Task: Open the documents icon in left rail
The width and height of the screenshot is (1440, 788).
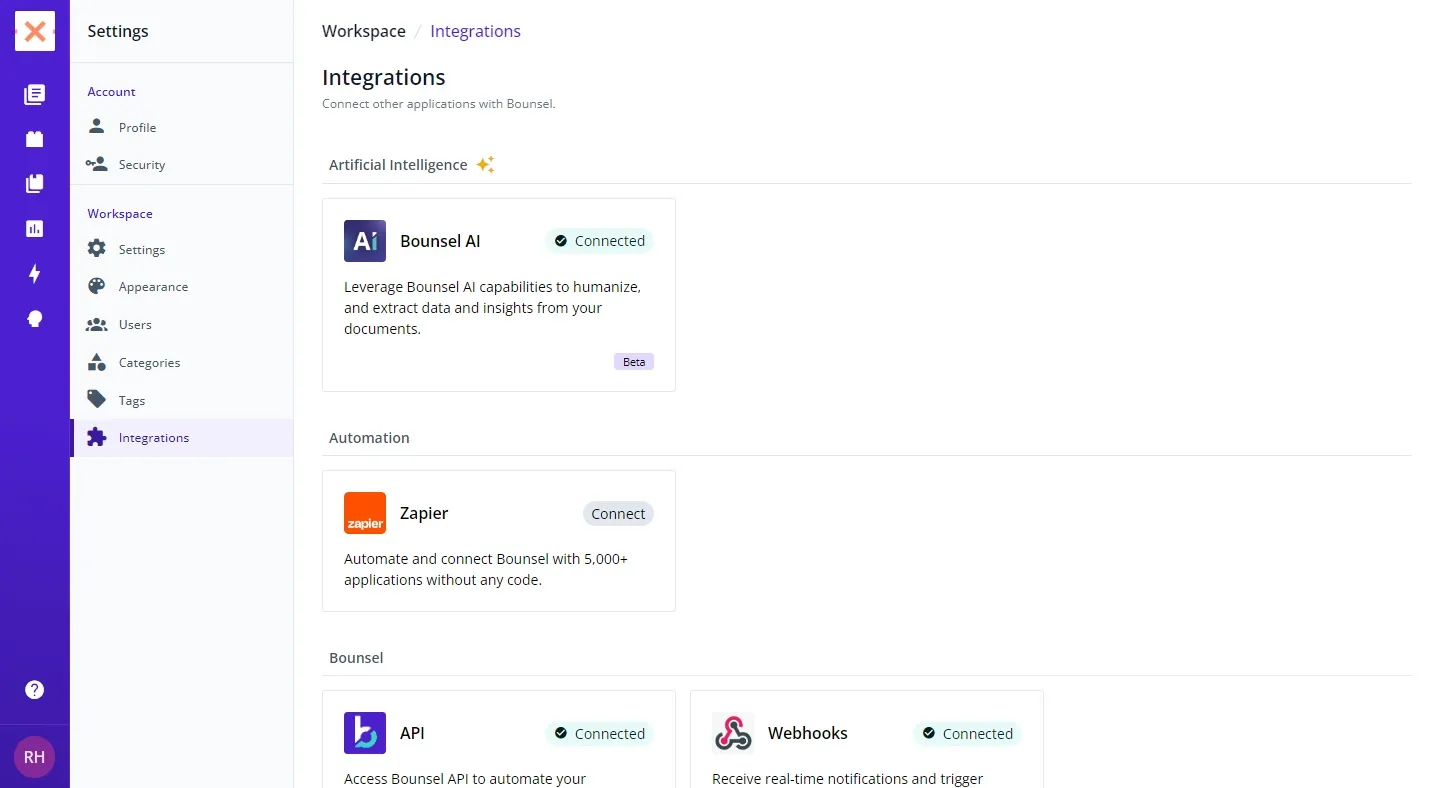Action: [x=35, y=95]
